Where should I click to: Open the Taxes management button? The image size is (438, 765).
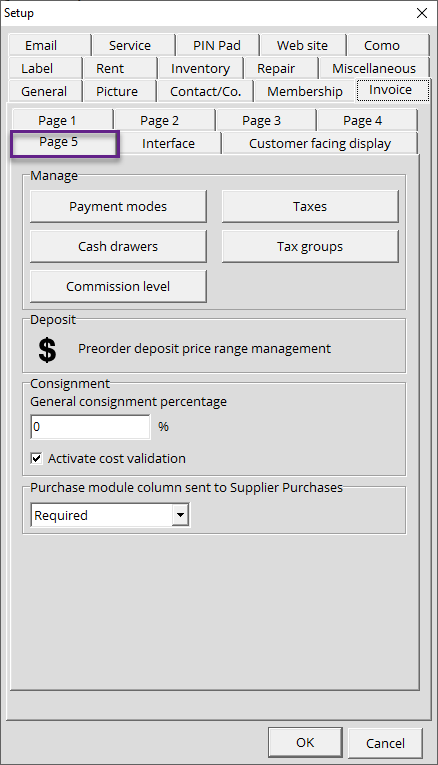click(x=310, y=206)
